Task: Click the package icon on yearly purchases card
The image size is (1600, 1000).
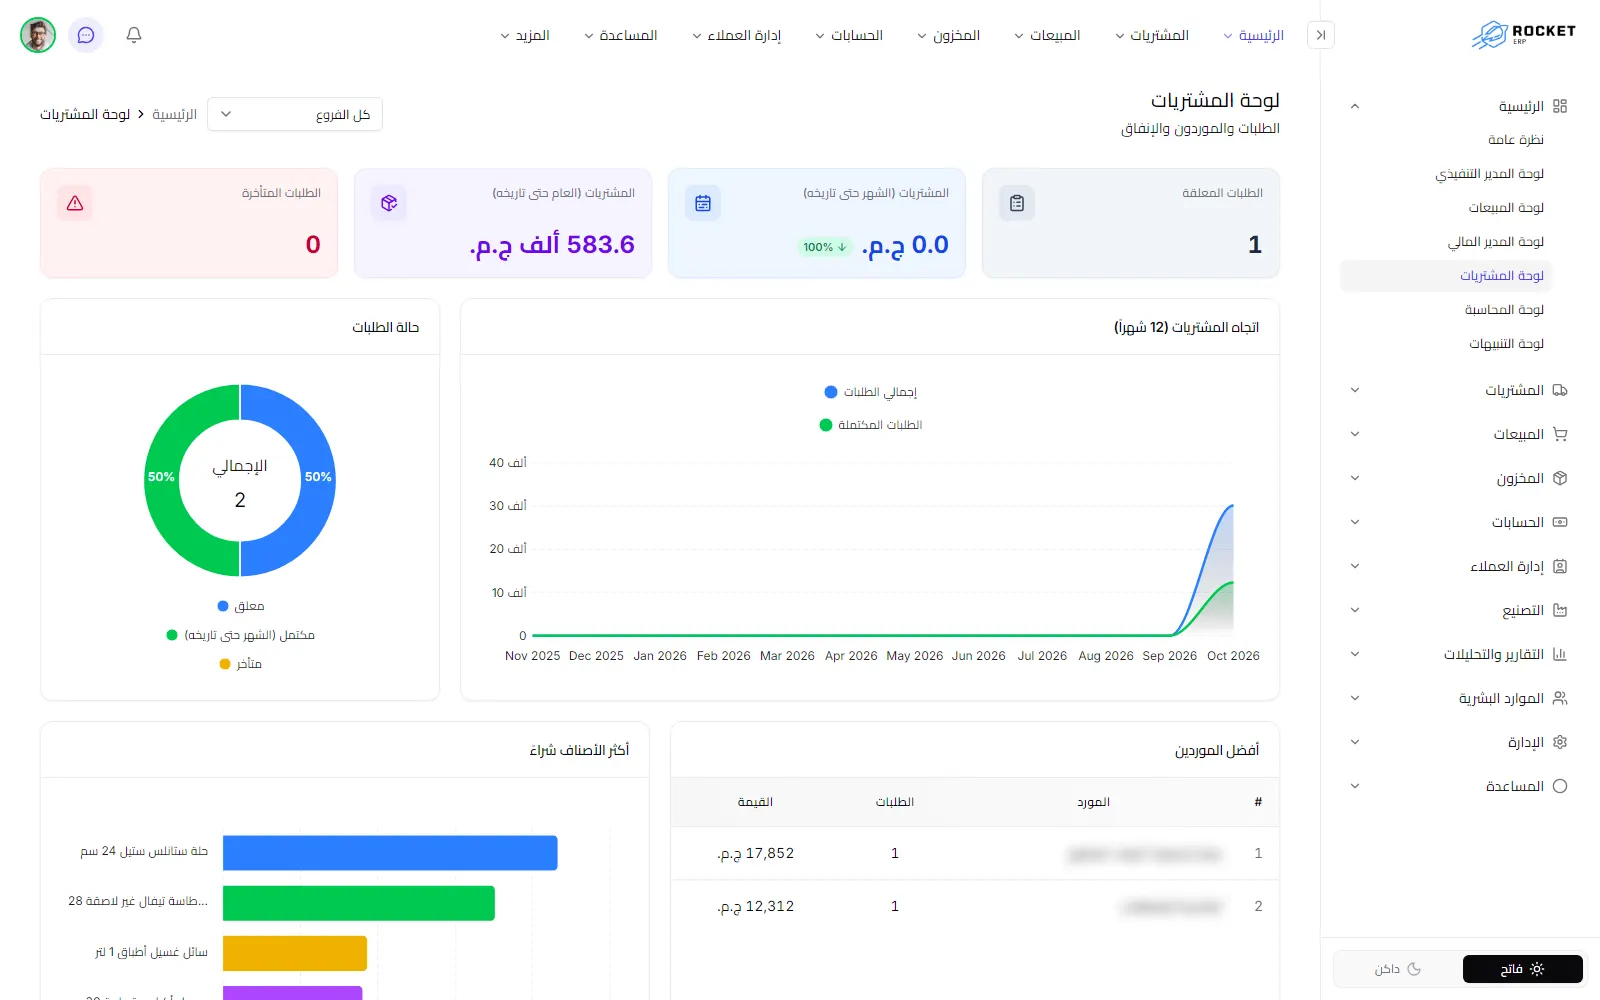Action: (389, 203)
